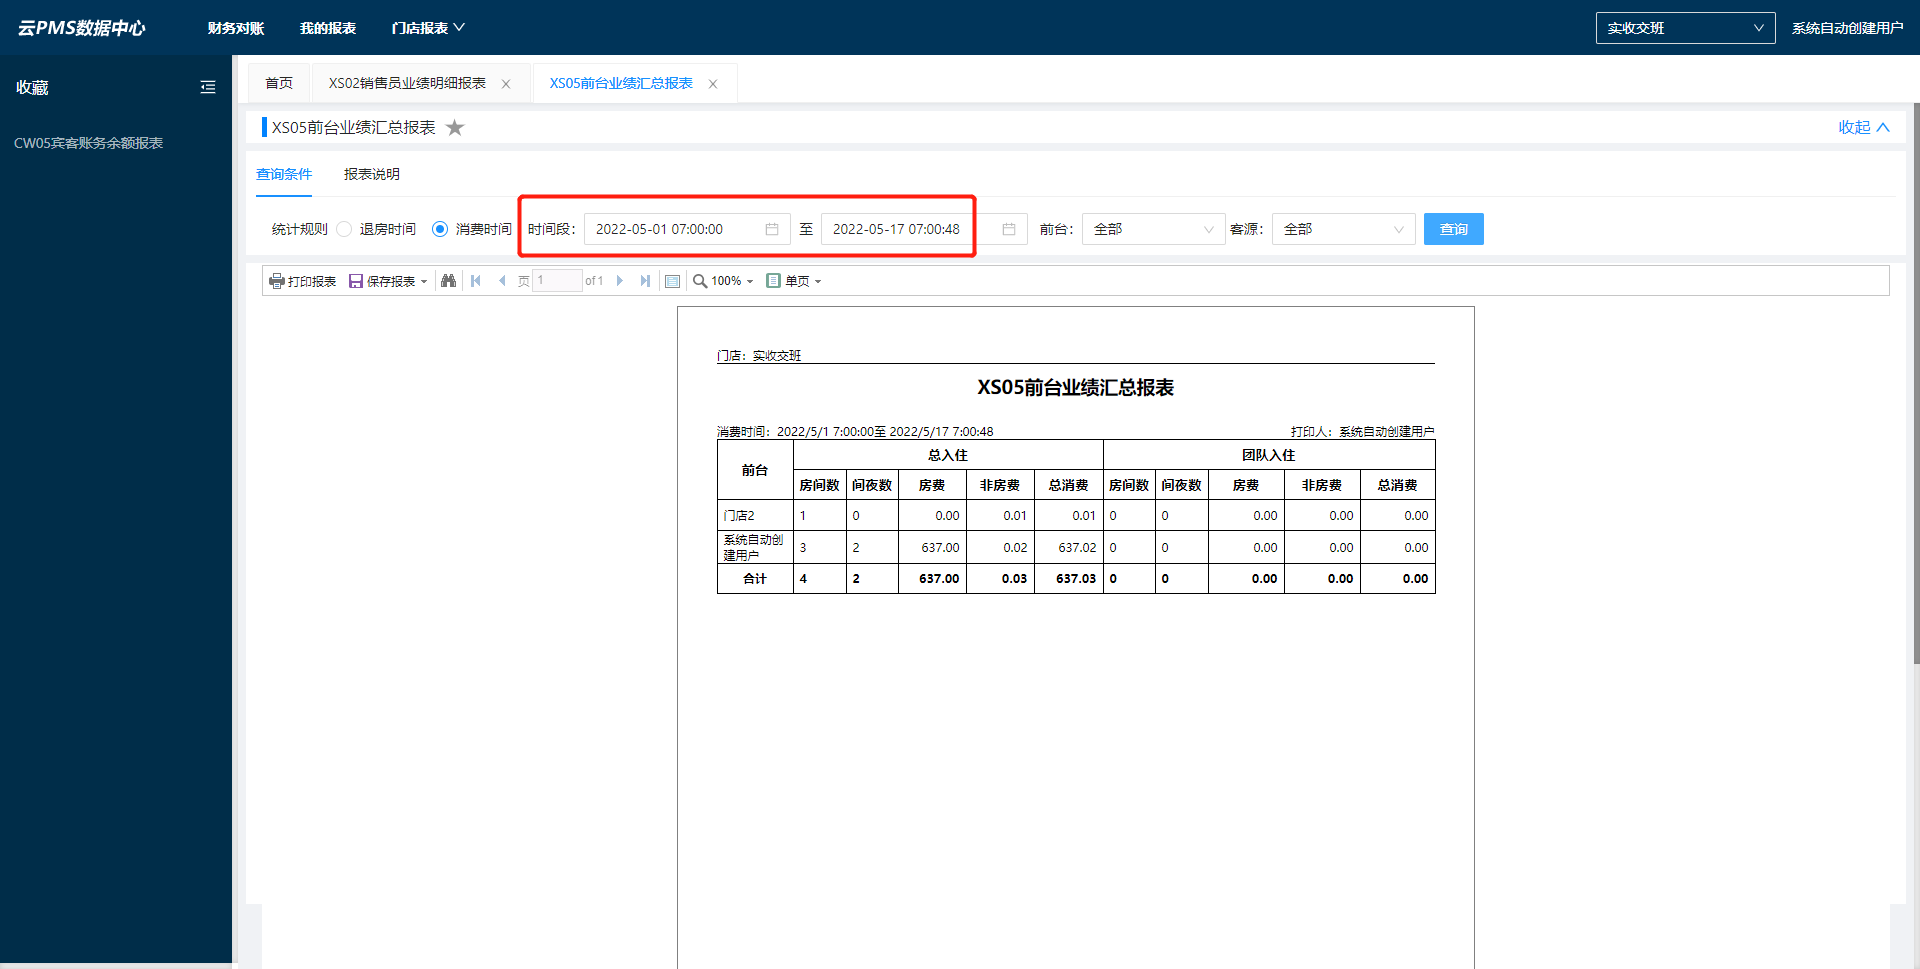Viewport: 1920px width, 969px height.
Task: Go to last report page
Action: 645,281
